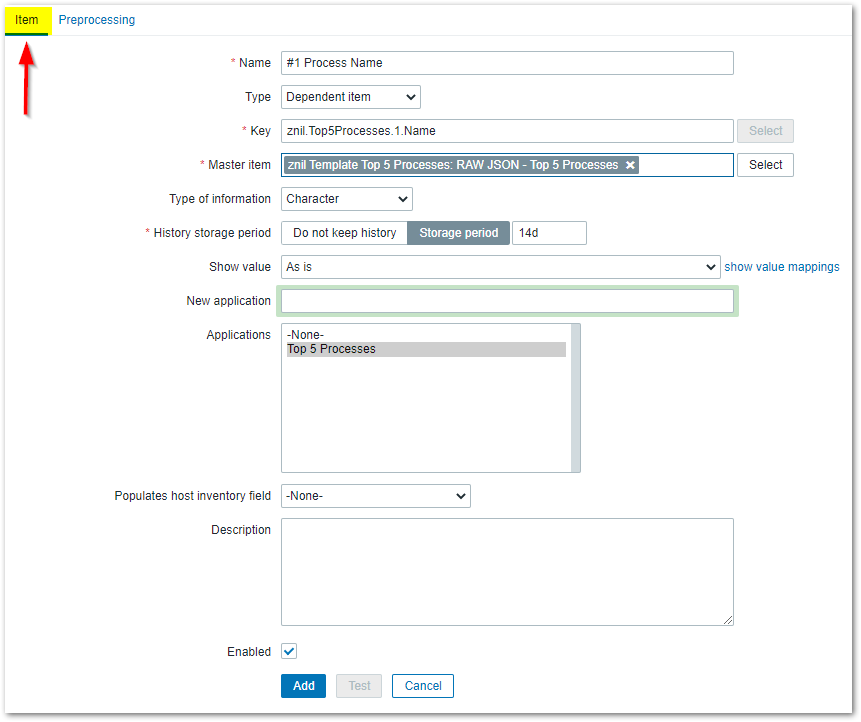The width and height of the screenshot is (861, 722).
Task: Focus the Key text field
Action: click(x=507, y=131)
